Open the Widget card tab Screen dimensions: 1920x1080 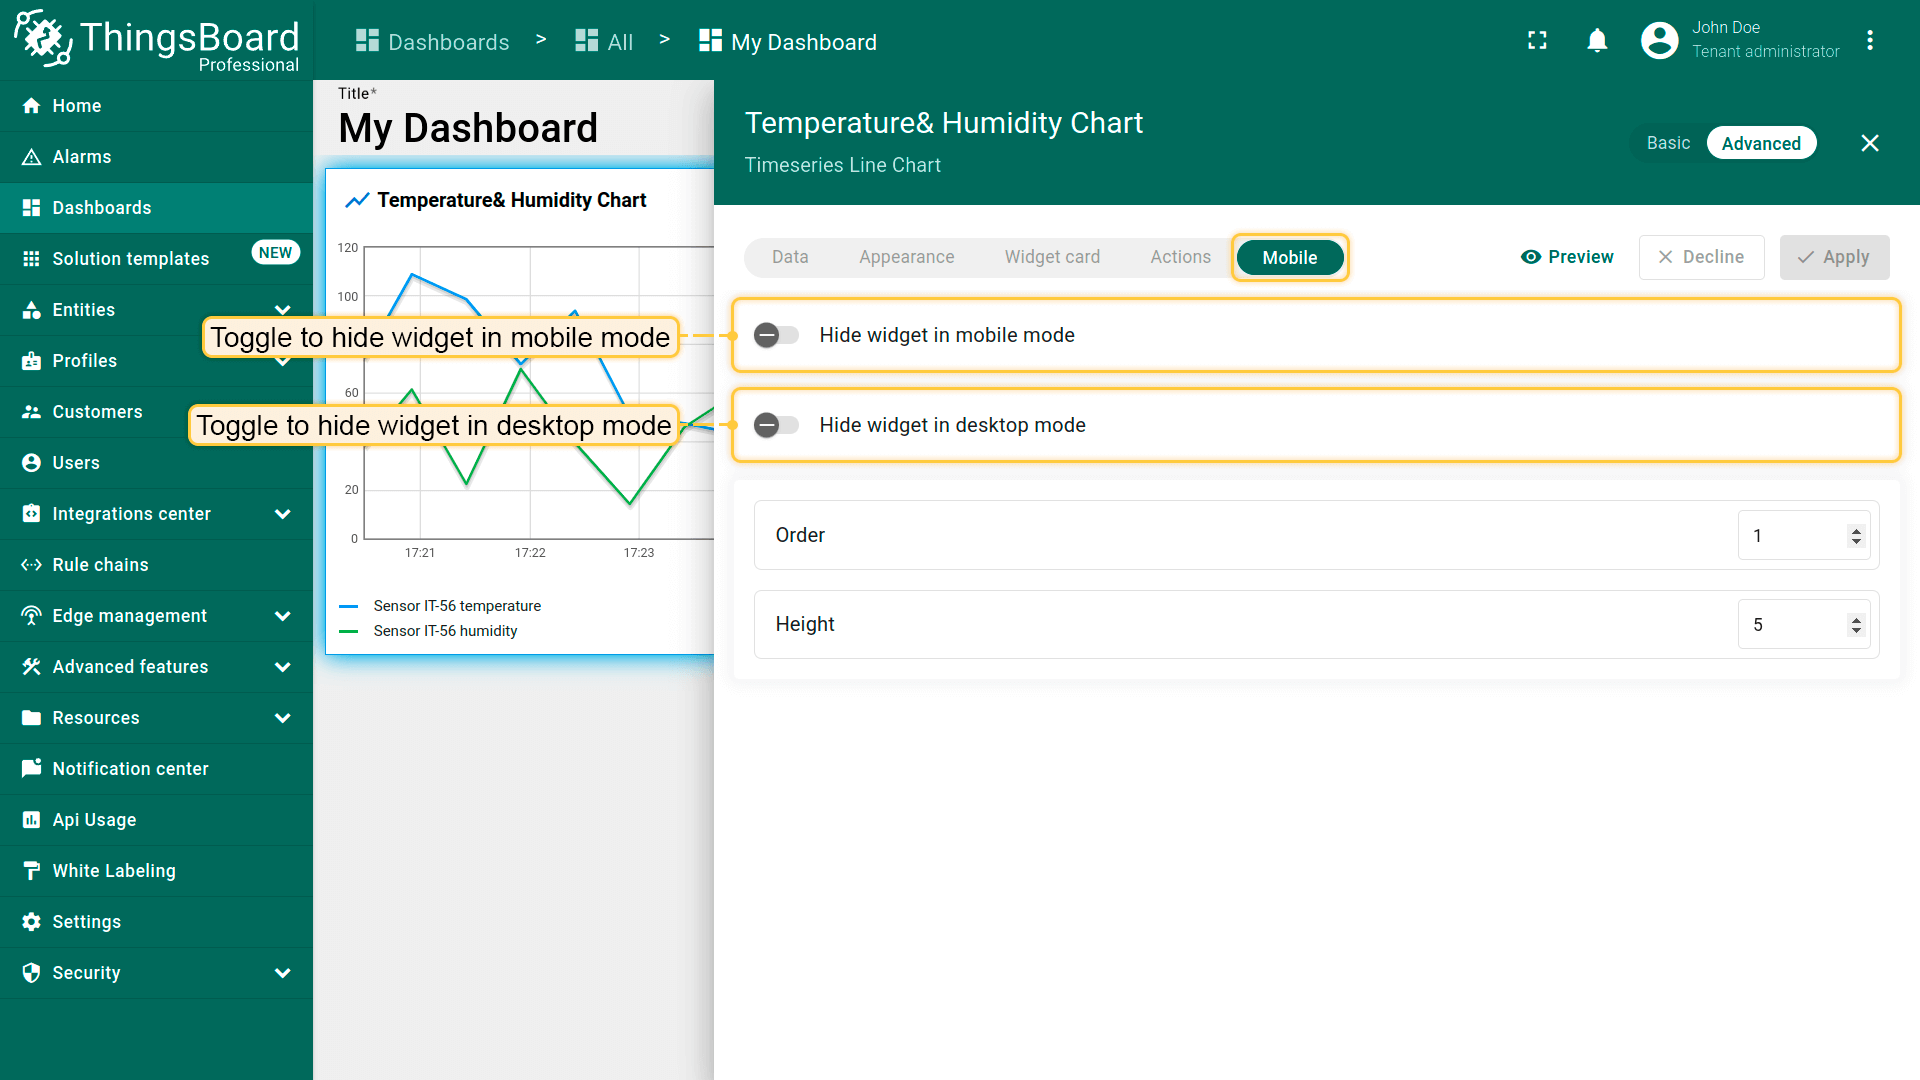coord(1052,257)
